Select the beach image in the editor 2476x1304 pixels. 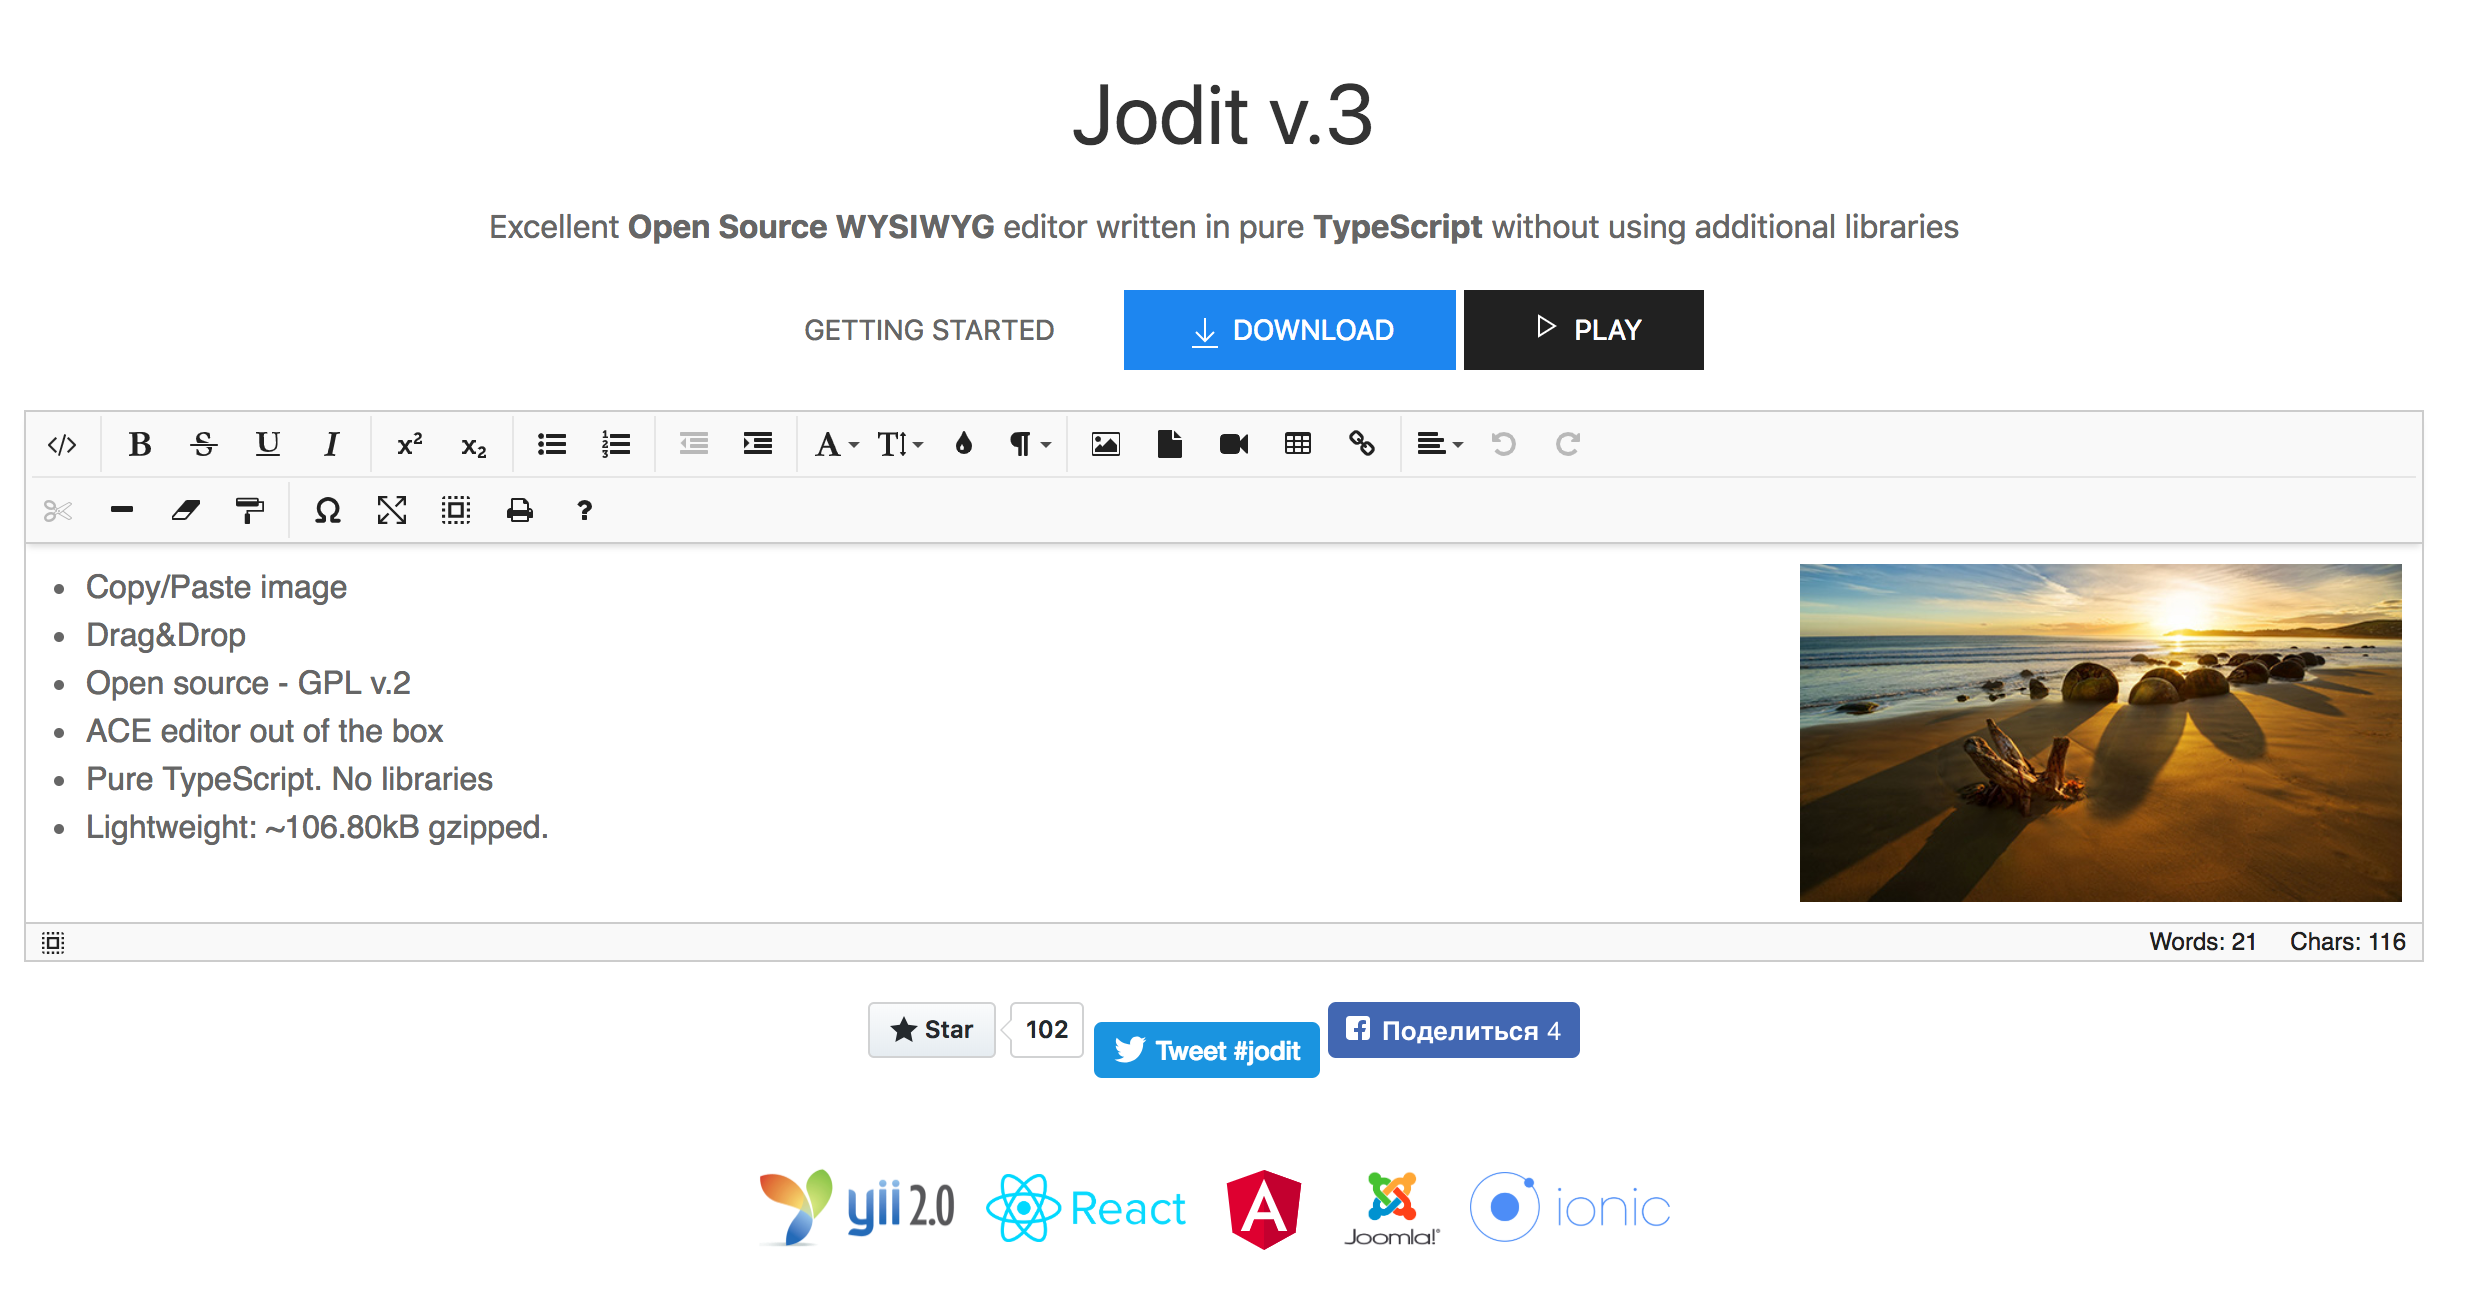[x=2100, y=732]
